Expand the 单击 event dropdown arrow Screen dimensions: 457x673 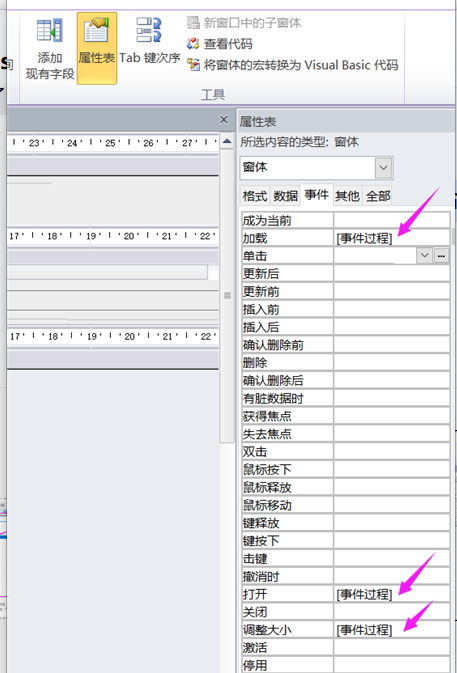[424, 255]
